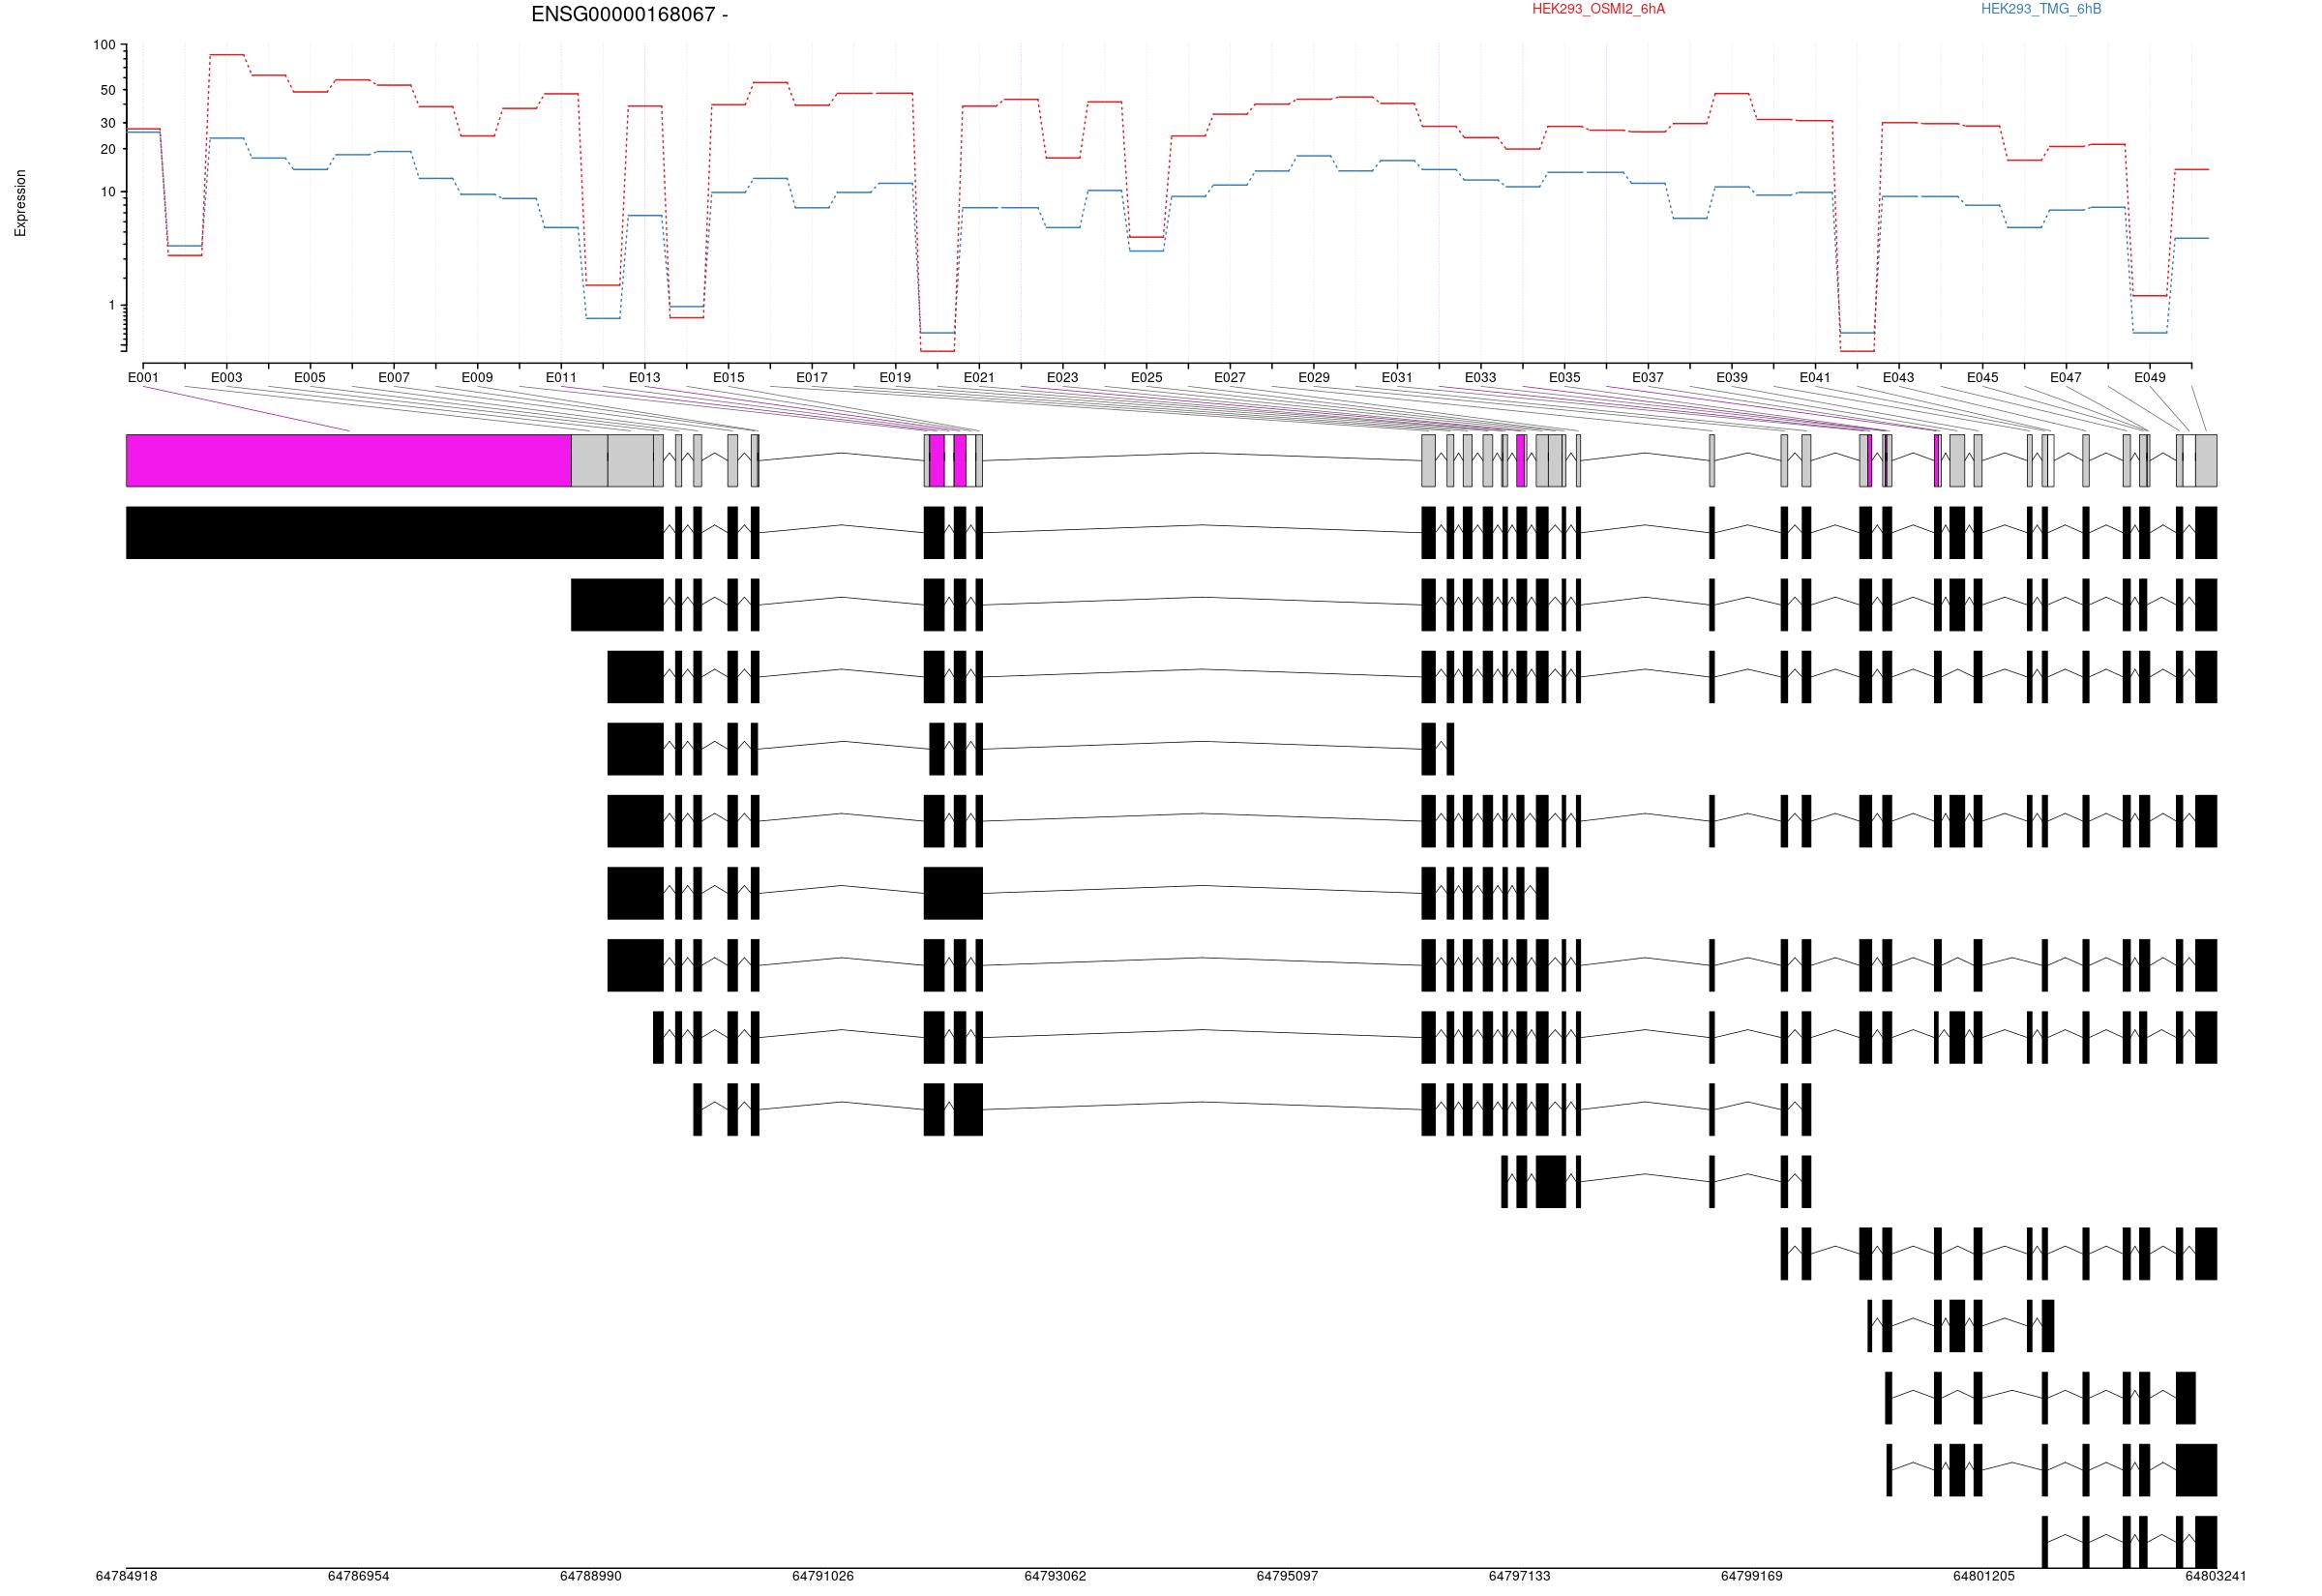Click the y-axis tick value 30
Screen dimensions: 2322x1596
108,123
